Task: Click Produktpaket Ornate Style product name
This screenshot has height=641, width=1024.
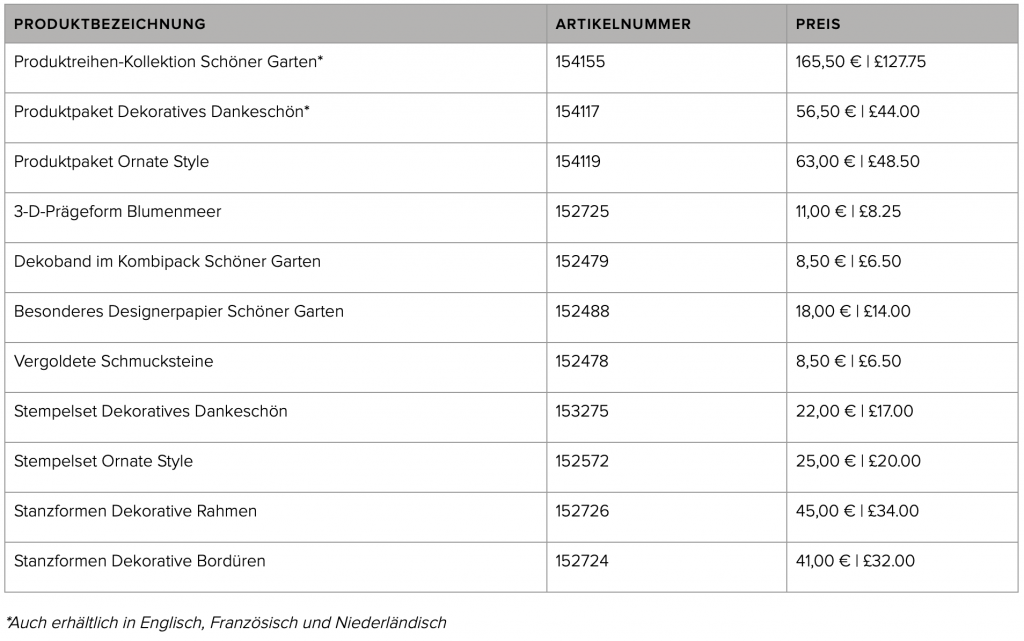Action: click(x=111, y=161)
